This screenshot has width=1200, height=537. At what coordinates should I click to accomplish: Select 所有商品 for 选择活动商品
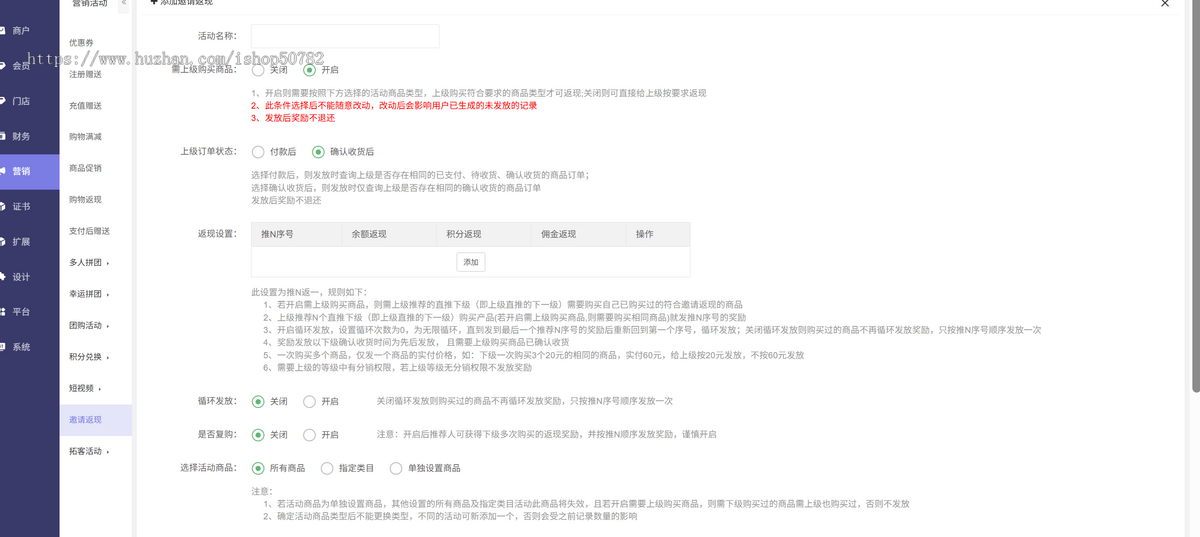pyautogui.click(x=279, y=468)
